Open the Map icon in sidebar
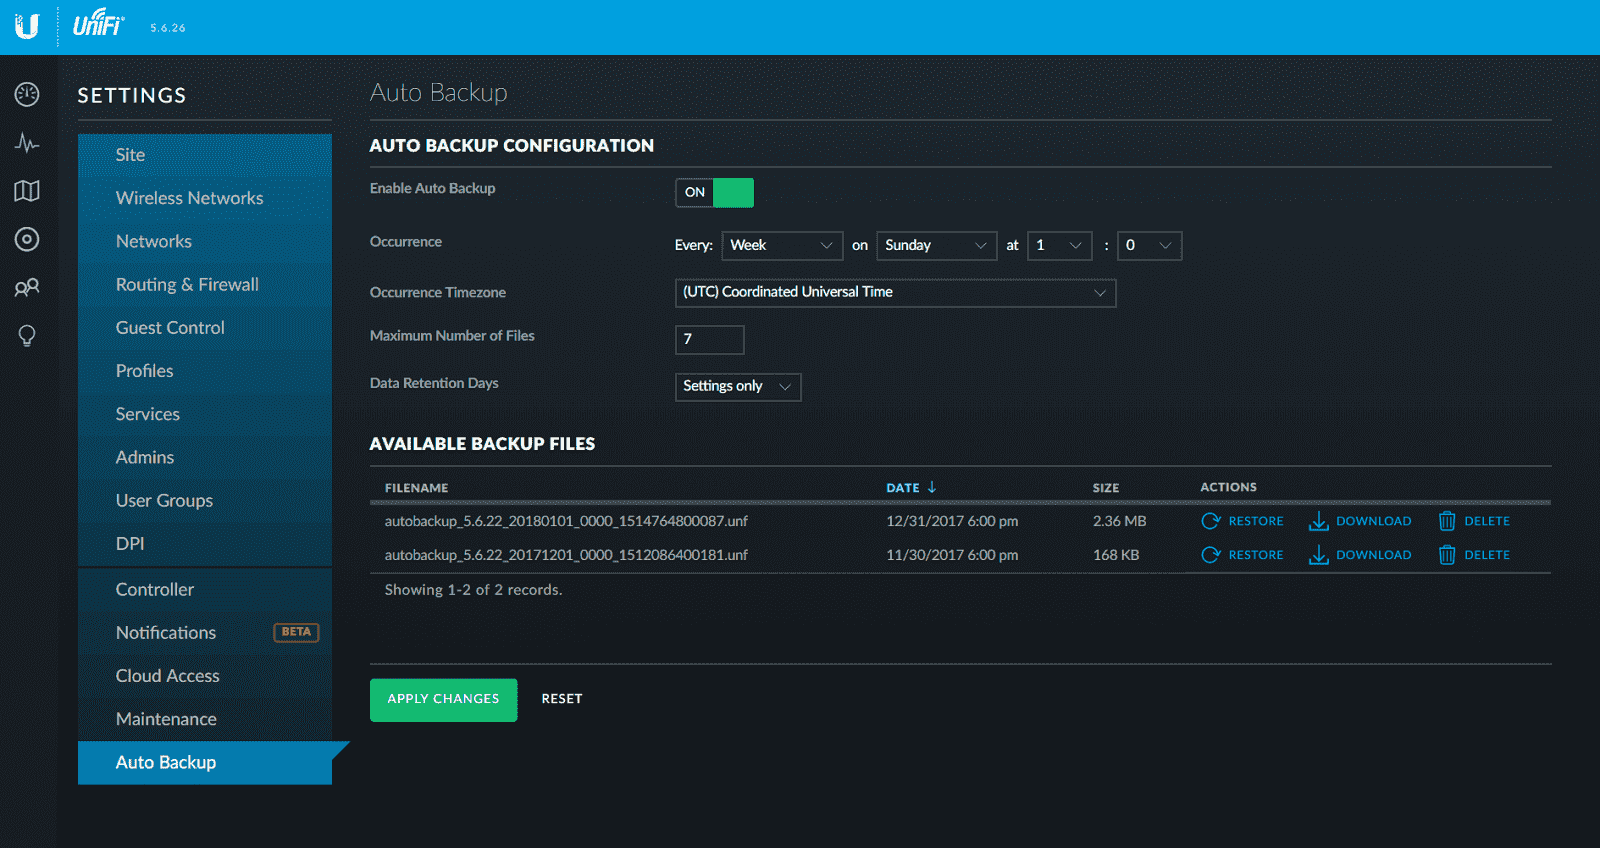This screenshot has height=848, width=1600. click(27, 191)
